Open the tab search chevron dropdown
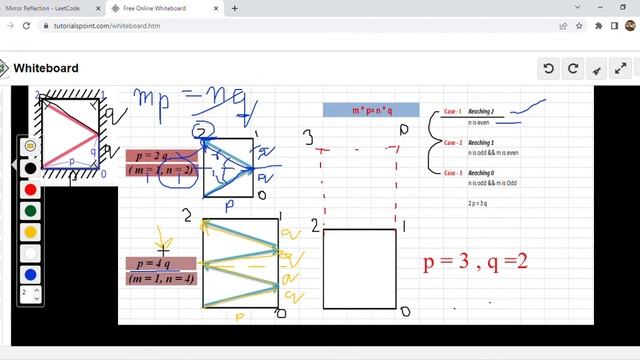The height and width of the screenshot is (360, 640). coord(578,7)
